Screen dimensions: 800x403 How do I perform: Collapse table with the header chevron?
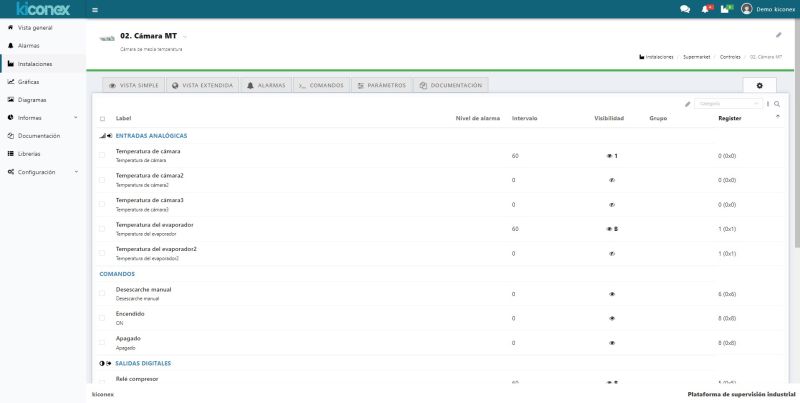point(778,117)
